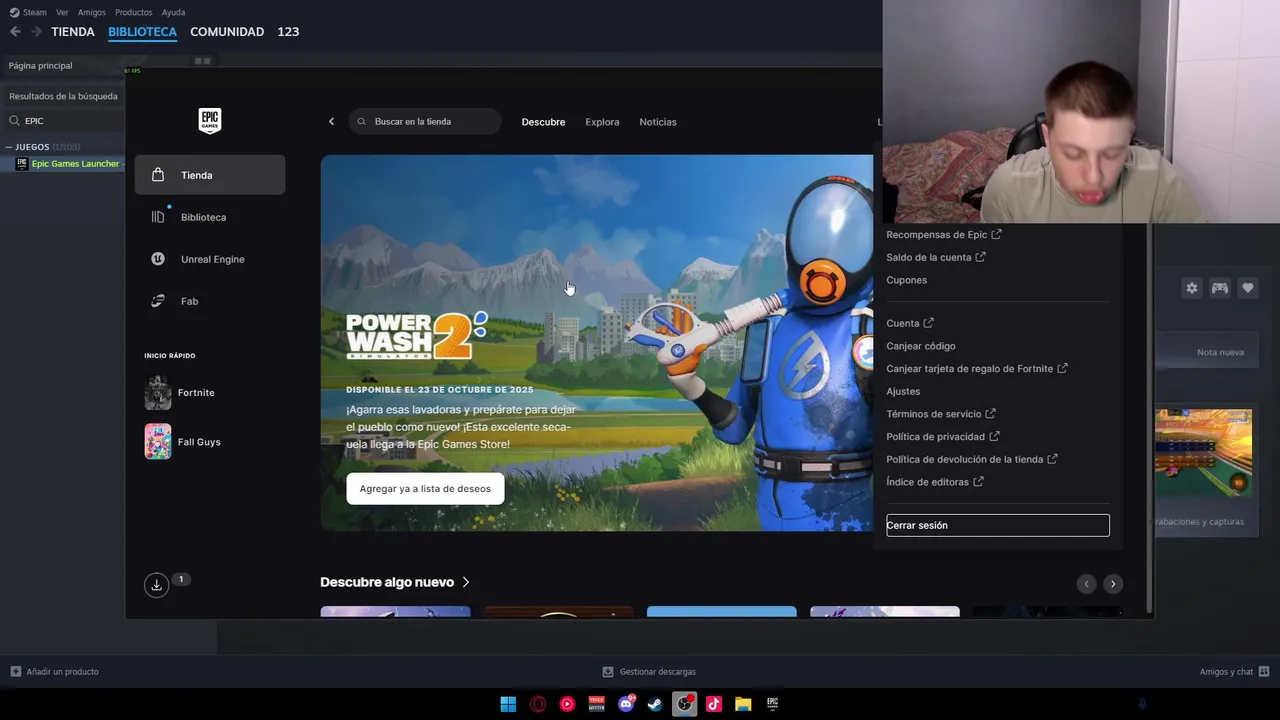This screenshot has width=1280, height=720.
Task: Select Cupones from account menu
Action: (x=907, y=280)
